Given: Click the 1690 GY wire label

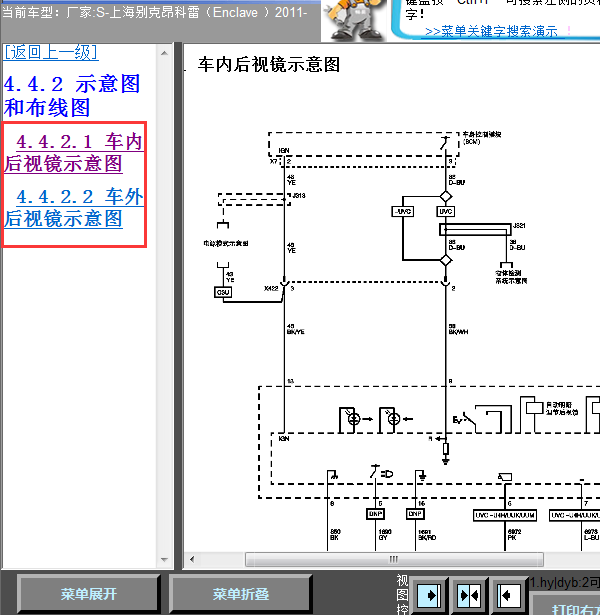Looking at the screenshot, I should 385,534.
